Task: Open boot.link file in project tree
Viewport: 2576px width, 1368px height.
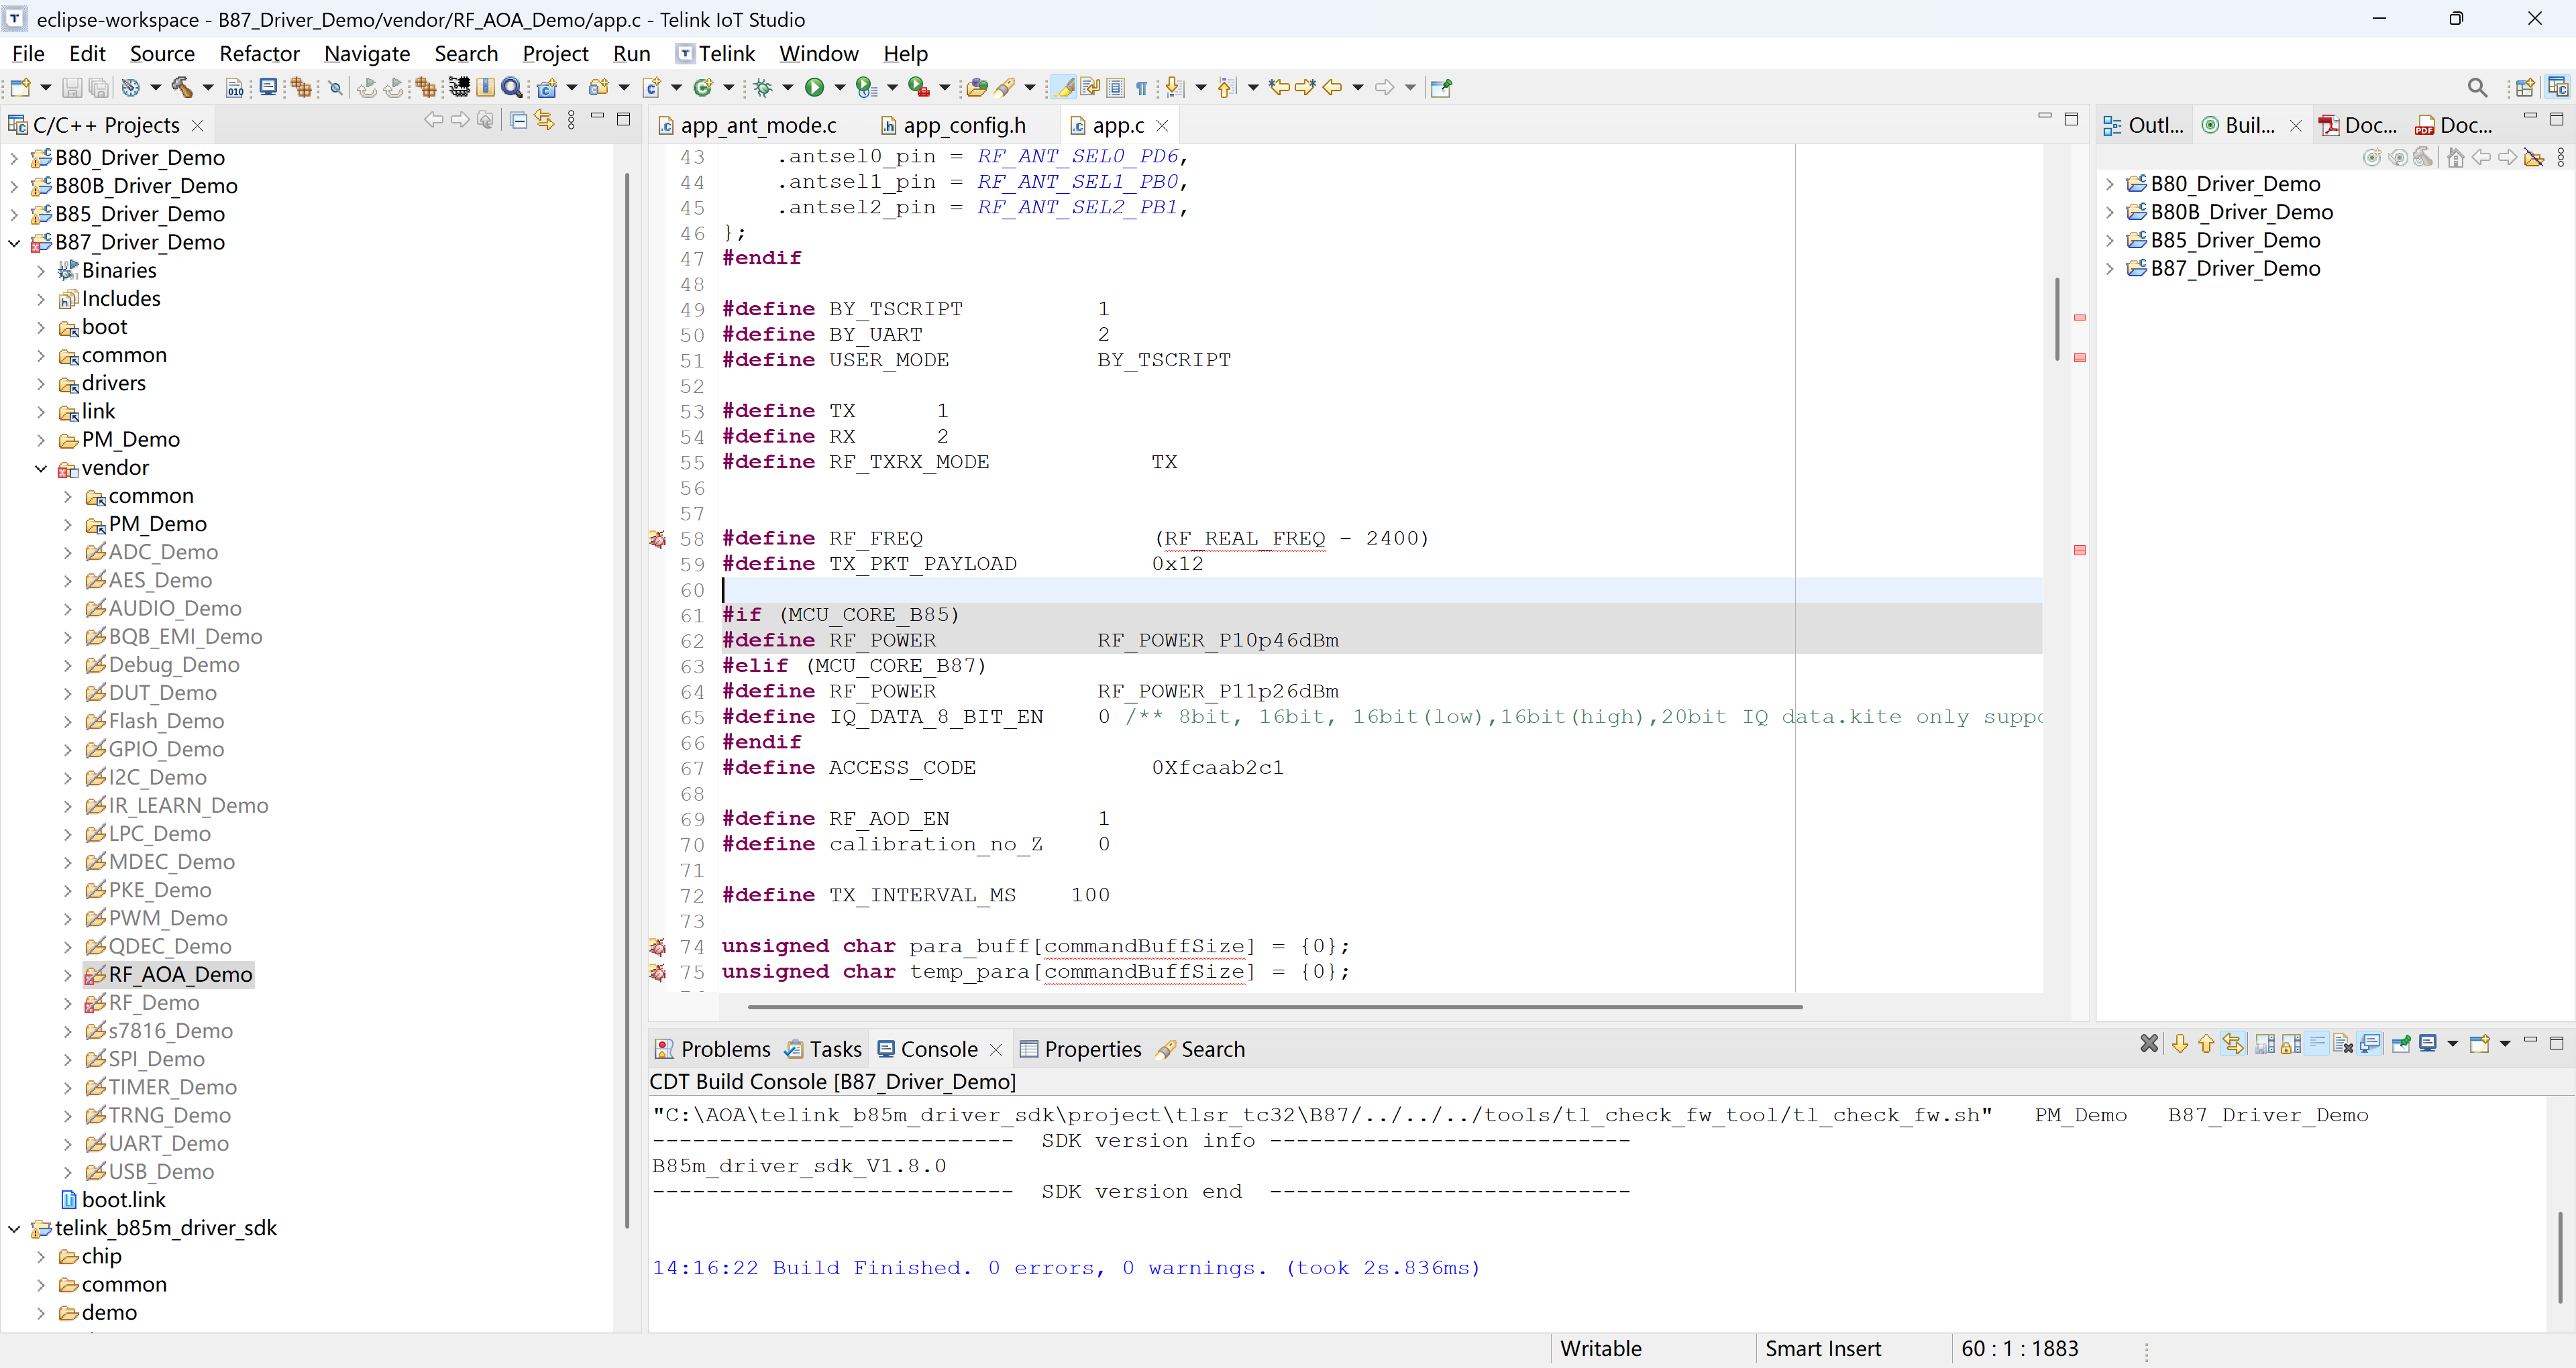Action: (123, 1200)
